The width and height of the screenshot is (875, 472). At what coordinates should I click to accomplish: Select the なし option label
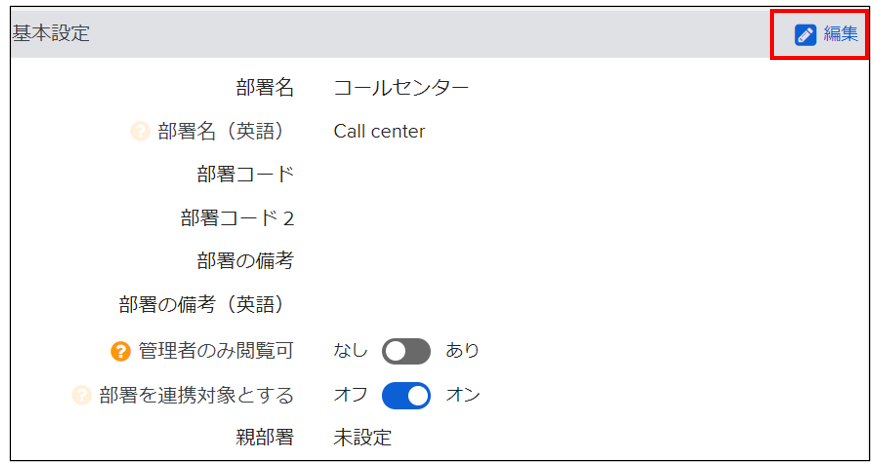point(350,350)
